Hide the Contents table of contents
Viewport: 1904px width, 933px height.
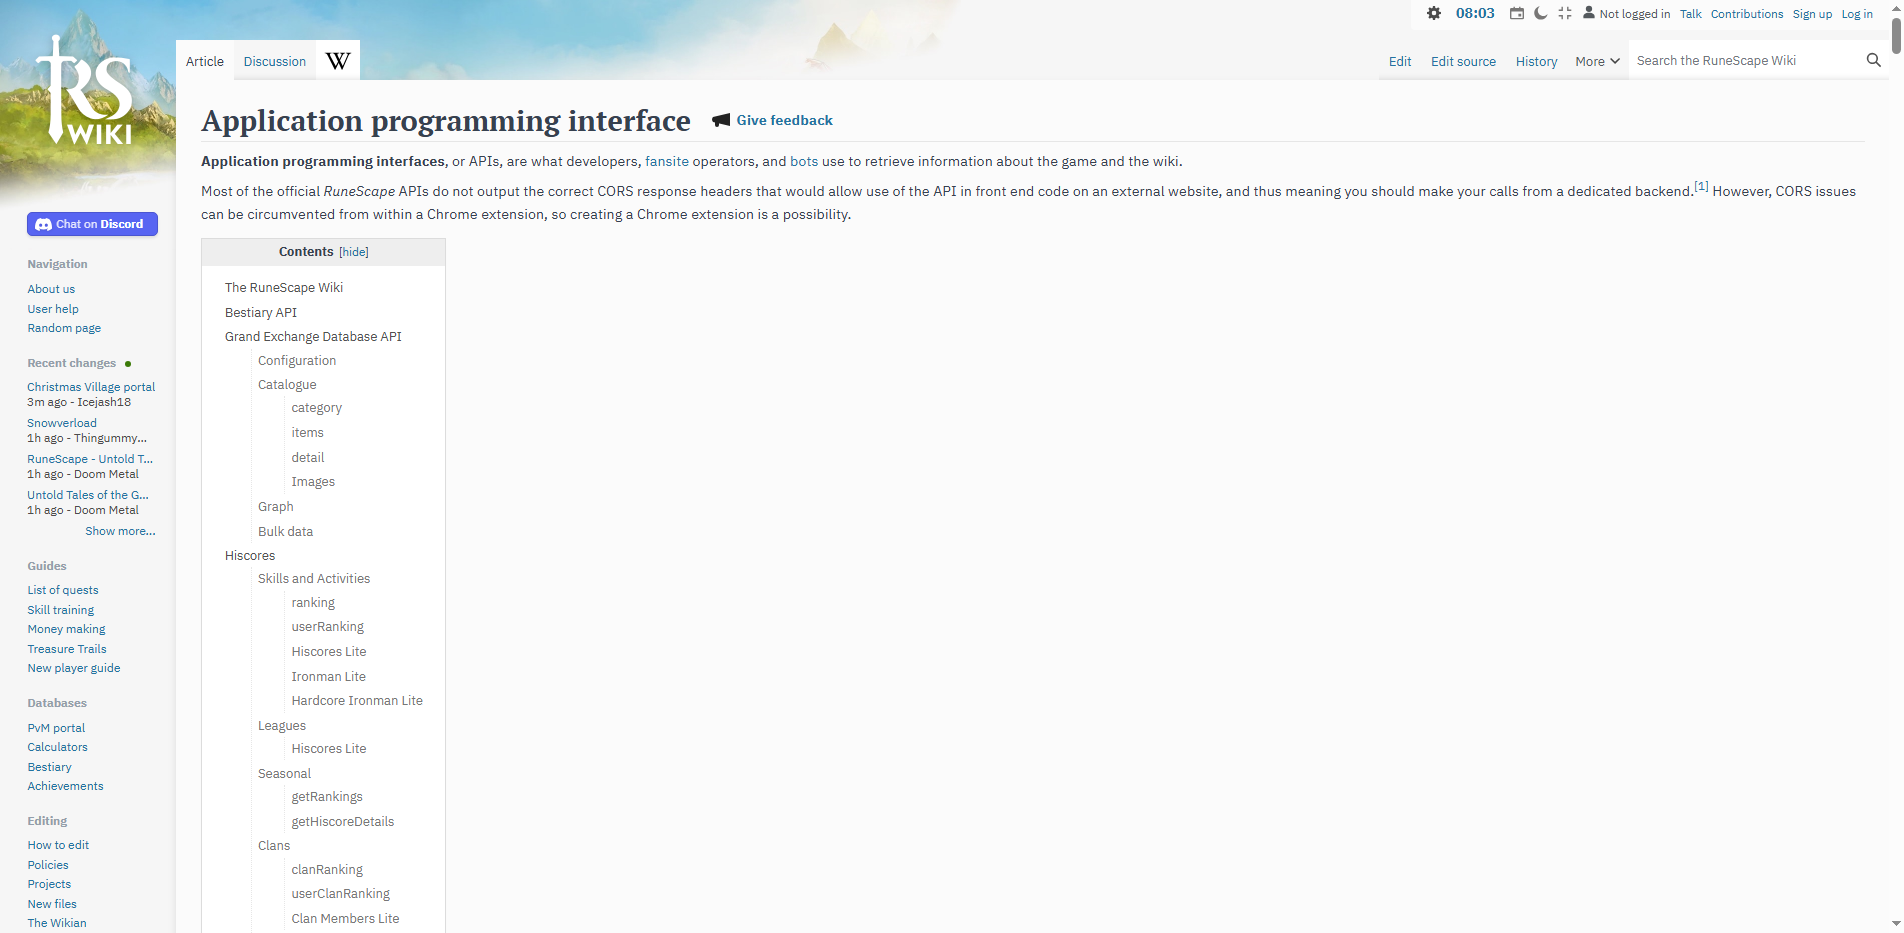[353, 252]
